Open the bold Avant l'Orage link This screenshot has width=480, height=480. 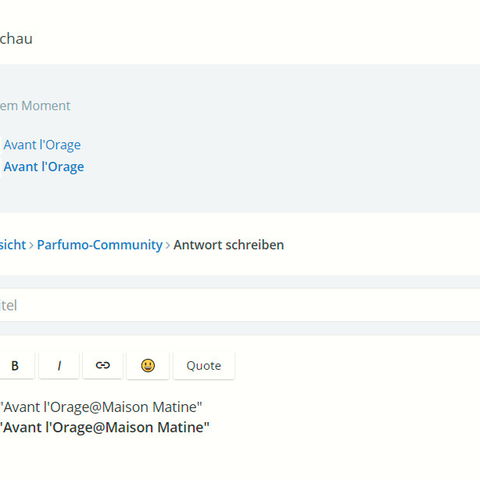[x=44, y=167]
